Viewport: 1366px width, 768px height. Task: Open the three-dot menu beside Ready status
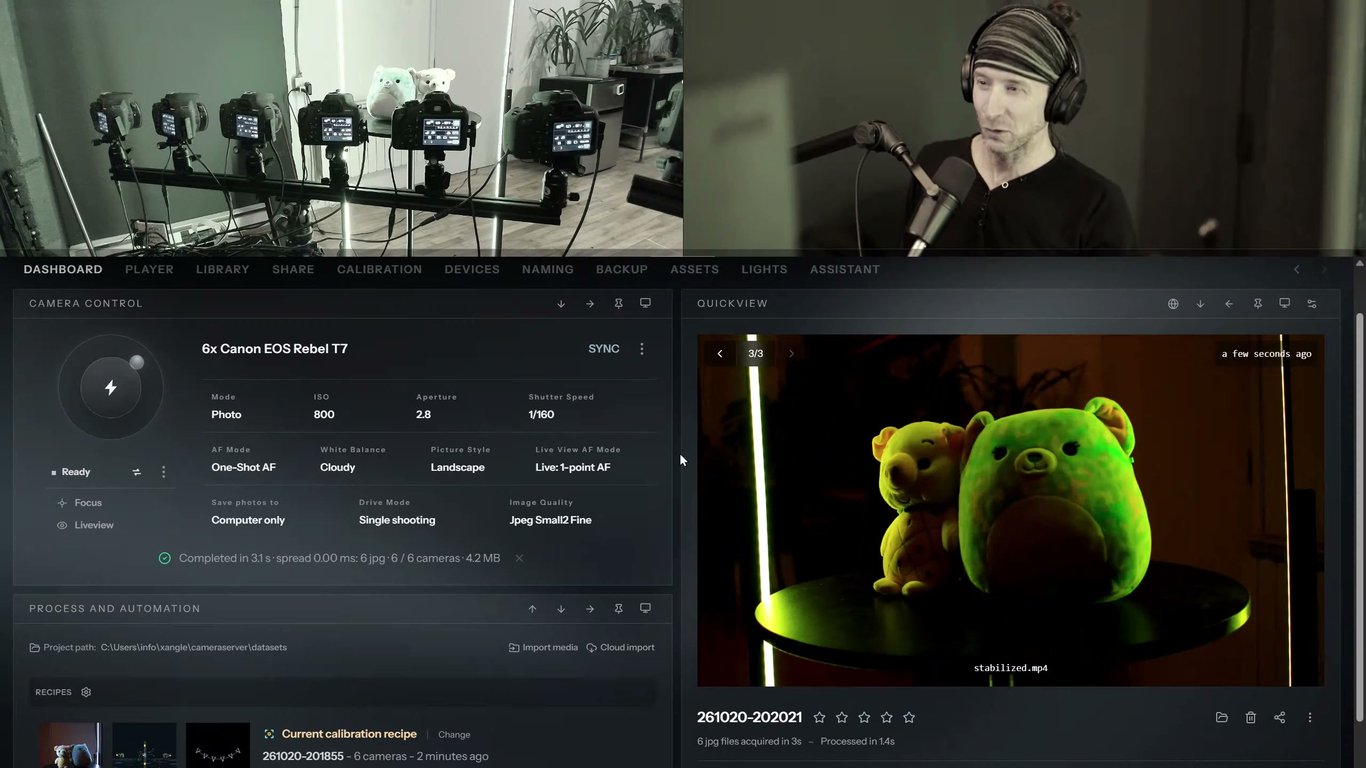[164, 472]
